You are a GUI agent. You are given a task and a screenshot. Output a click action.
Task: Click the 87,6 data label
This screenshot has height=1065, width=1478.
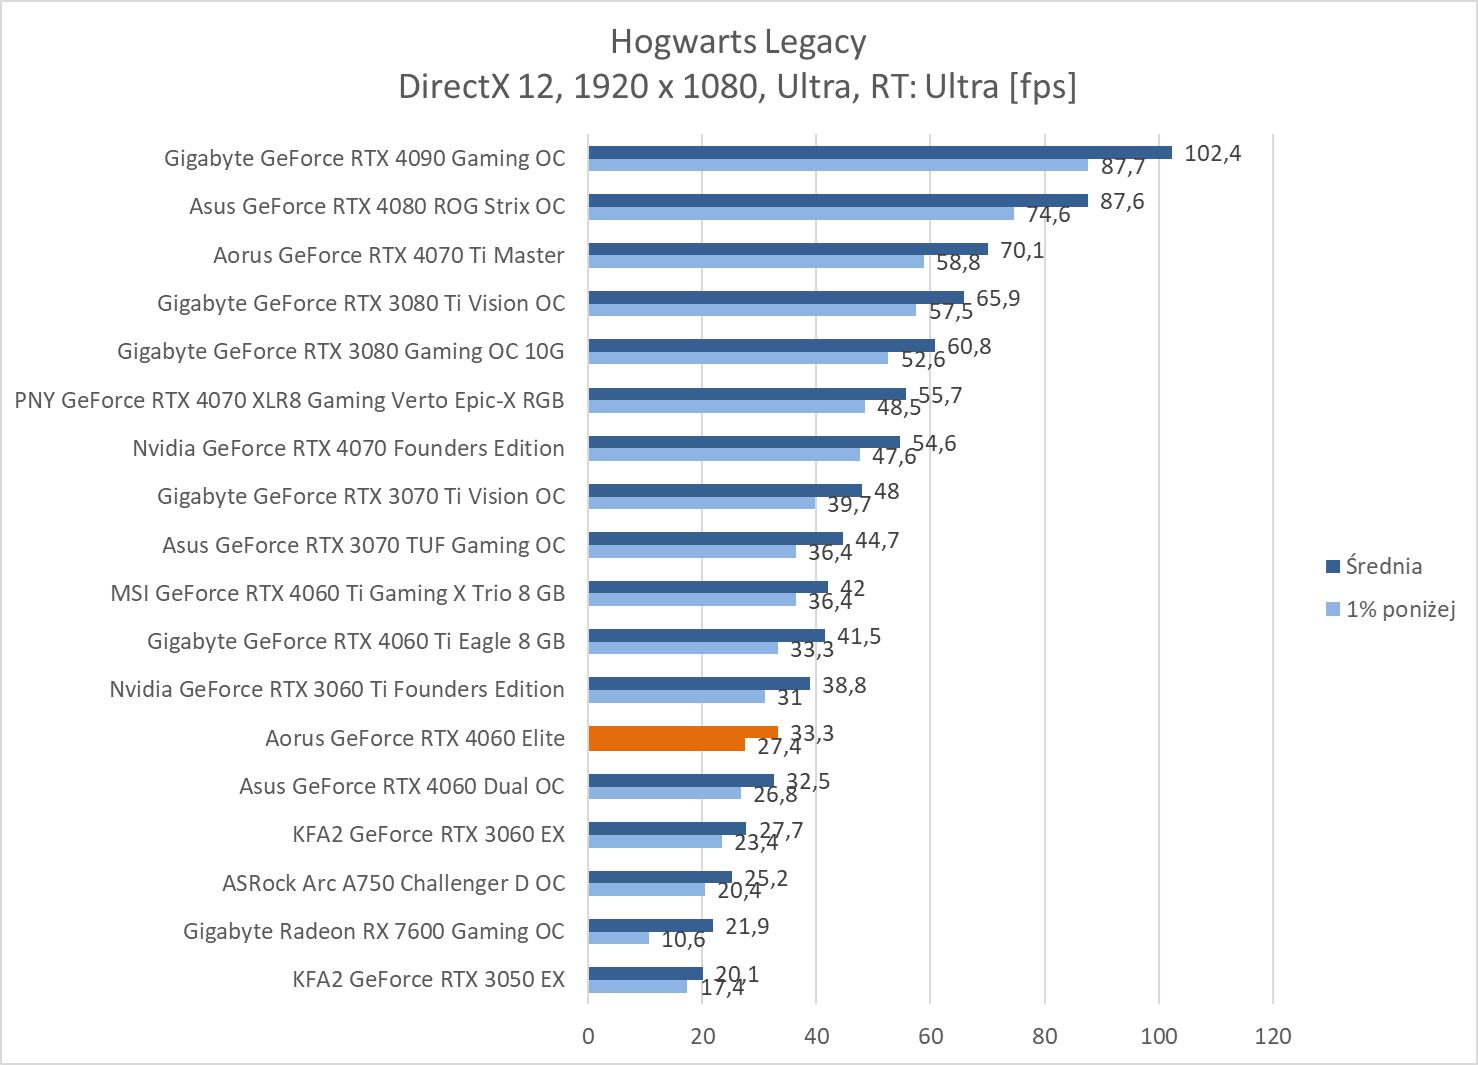click(1122, 201)
